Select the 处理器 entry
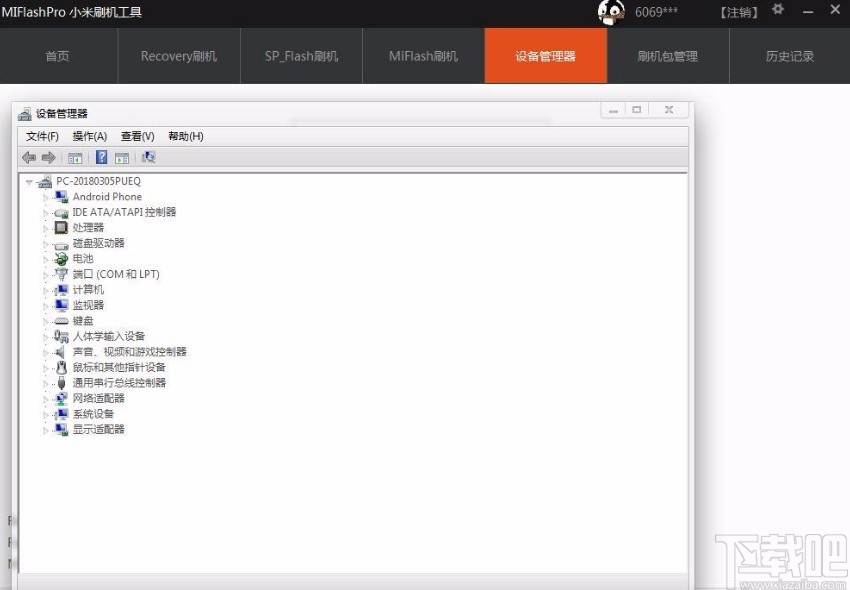 (x=88, y=227)
